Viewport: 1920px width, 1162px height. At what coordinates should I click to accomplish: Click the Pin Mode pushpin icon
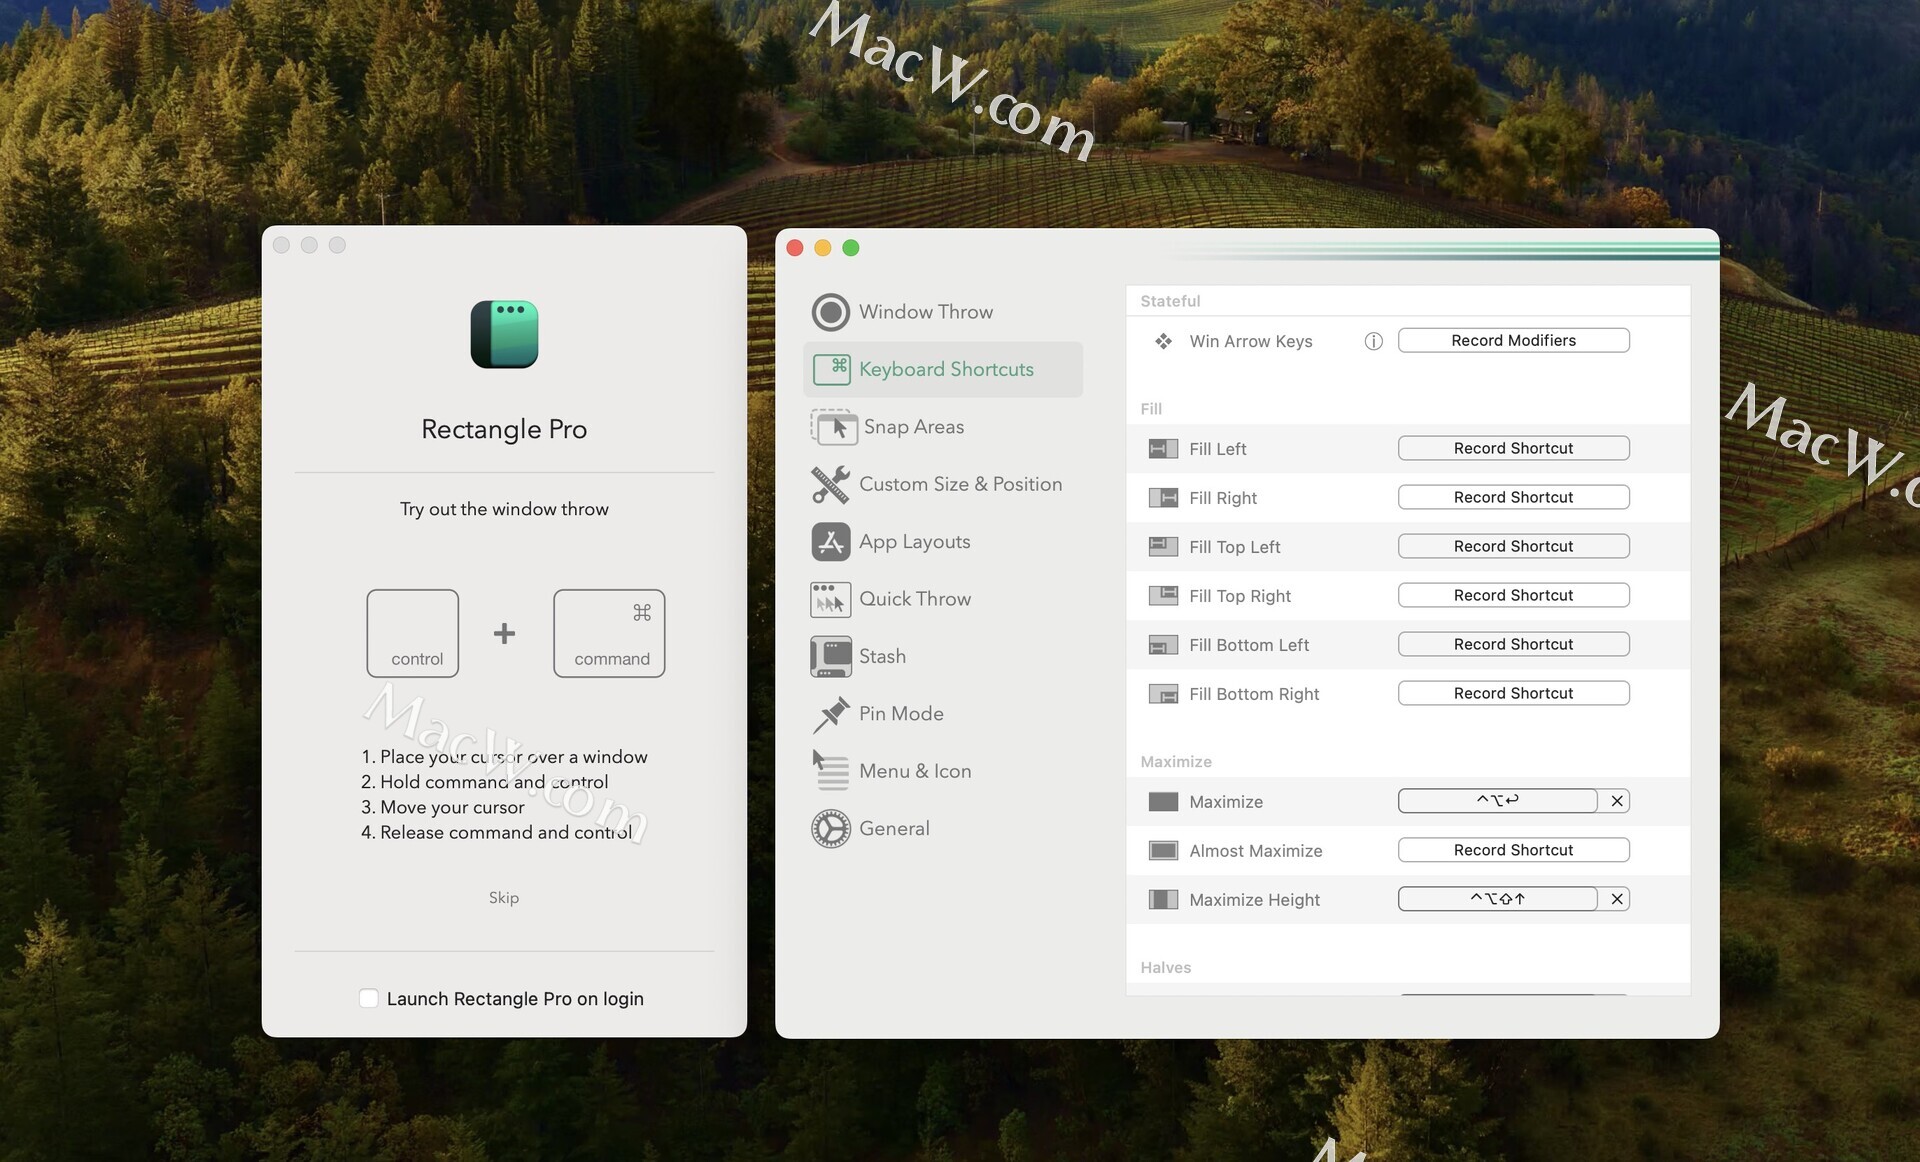tap(830, 714)
